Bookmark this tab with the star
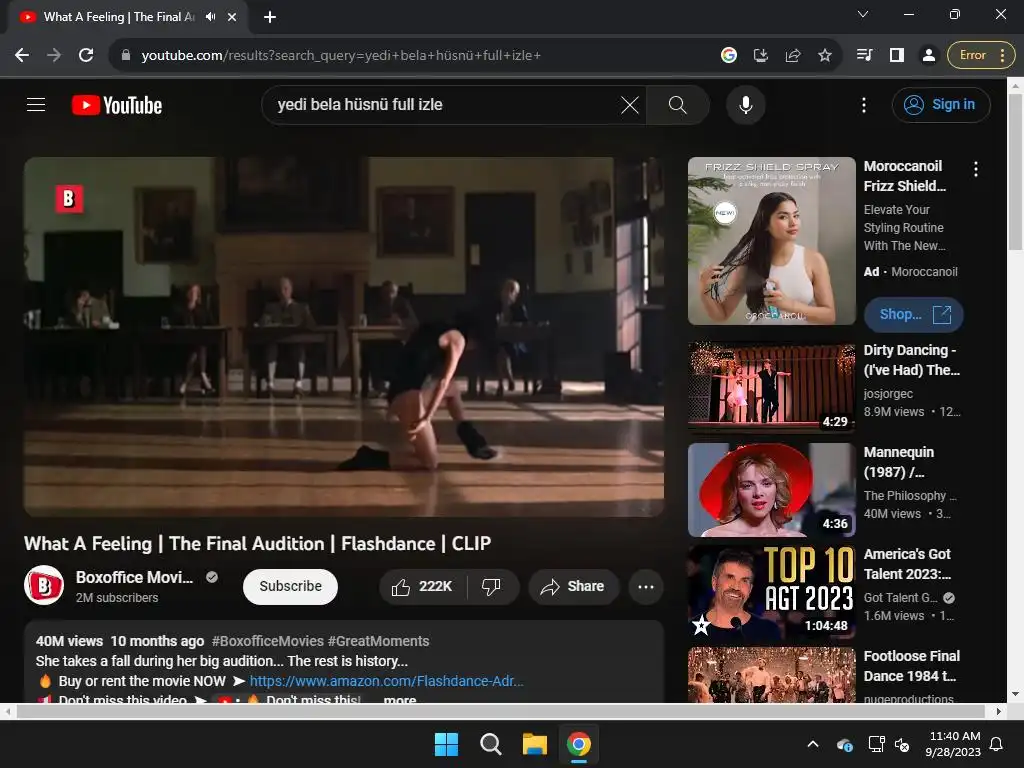This screenshot has width=1024, height=768. pyautogui.click(x=825, y=56)
